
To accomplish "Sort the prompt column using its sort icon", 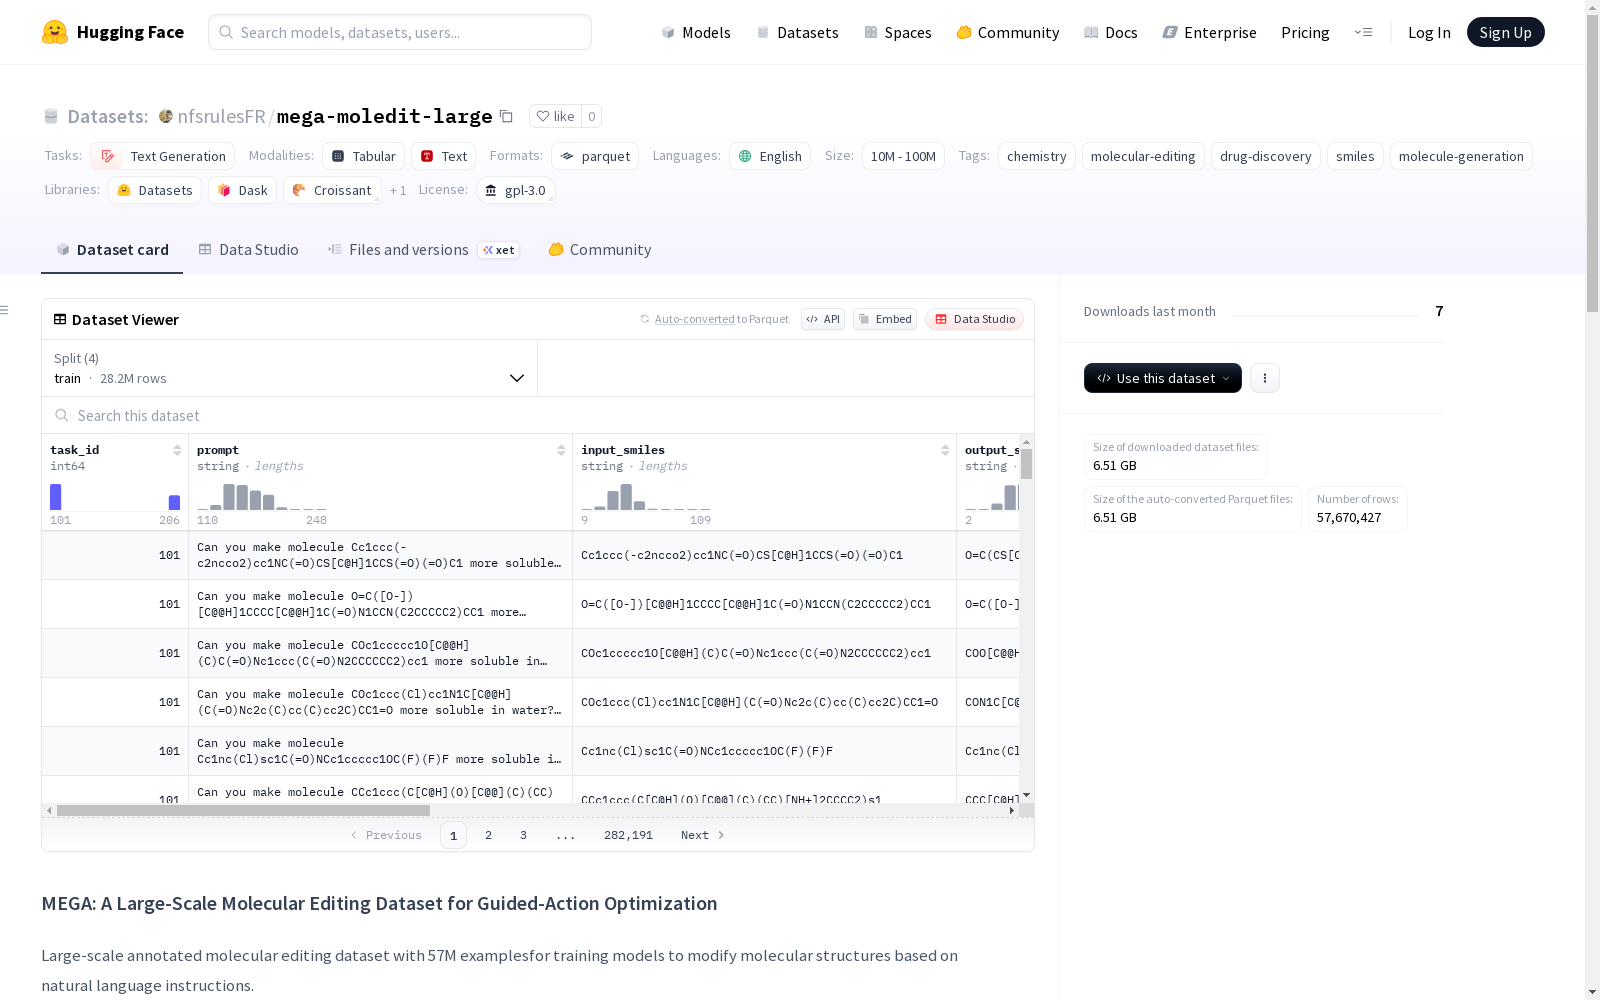I will pyautogui.click(x=561, y=450).
